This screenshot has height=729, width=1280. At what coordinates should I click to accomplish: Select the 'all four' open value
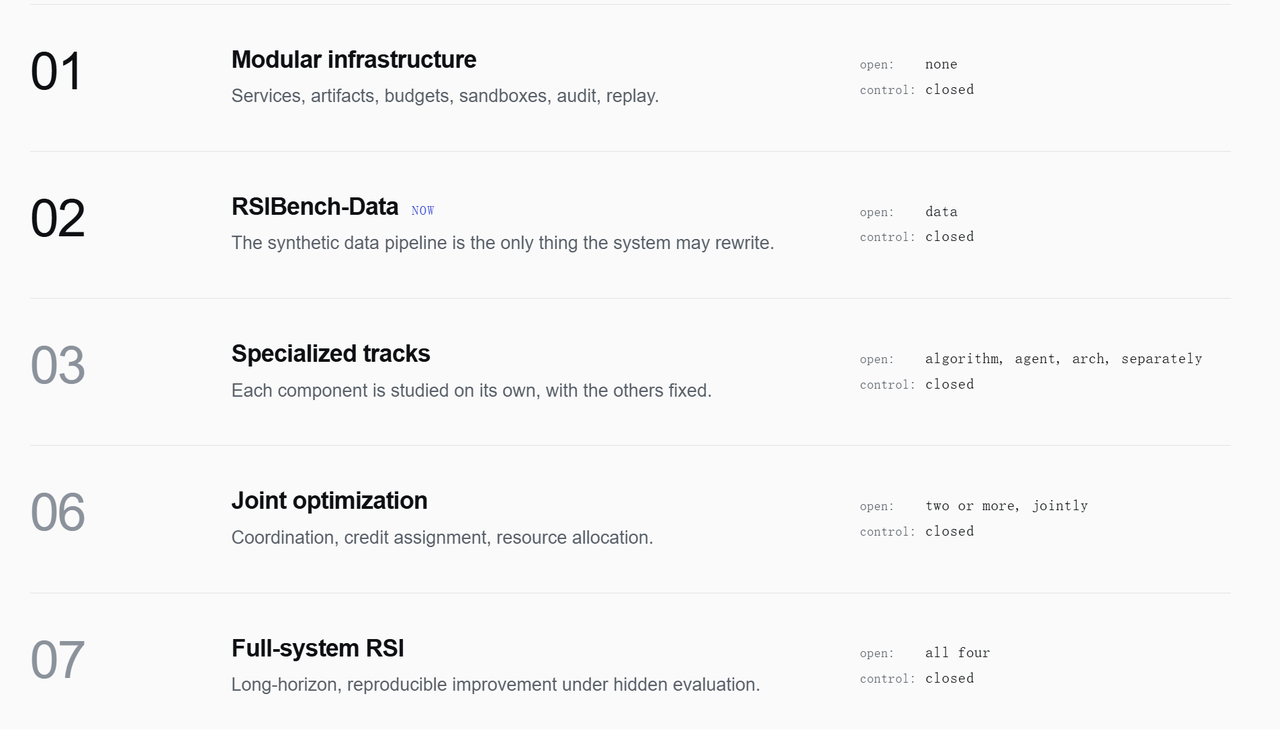(957, 653)
